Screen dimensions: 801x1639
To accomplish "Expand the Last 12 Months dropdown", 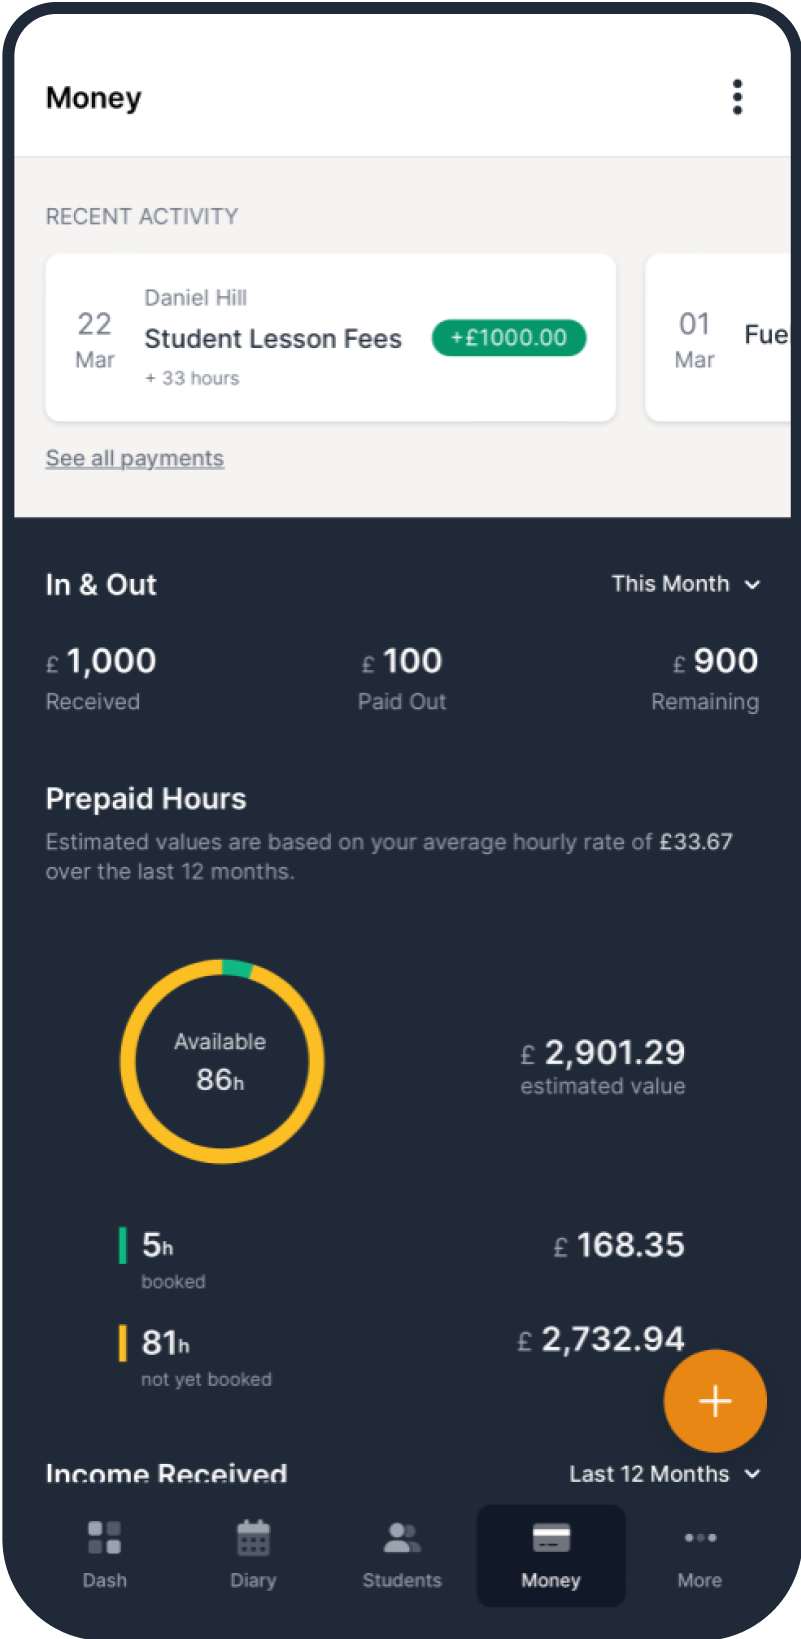I will click(x=665, y=1474).
